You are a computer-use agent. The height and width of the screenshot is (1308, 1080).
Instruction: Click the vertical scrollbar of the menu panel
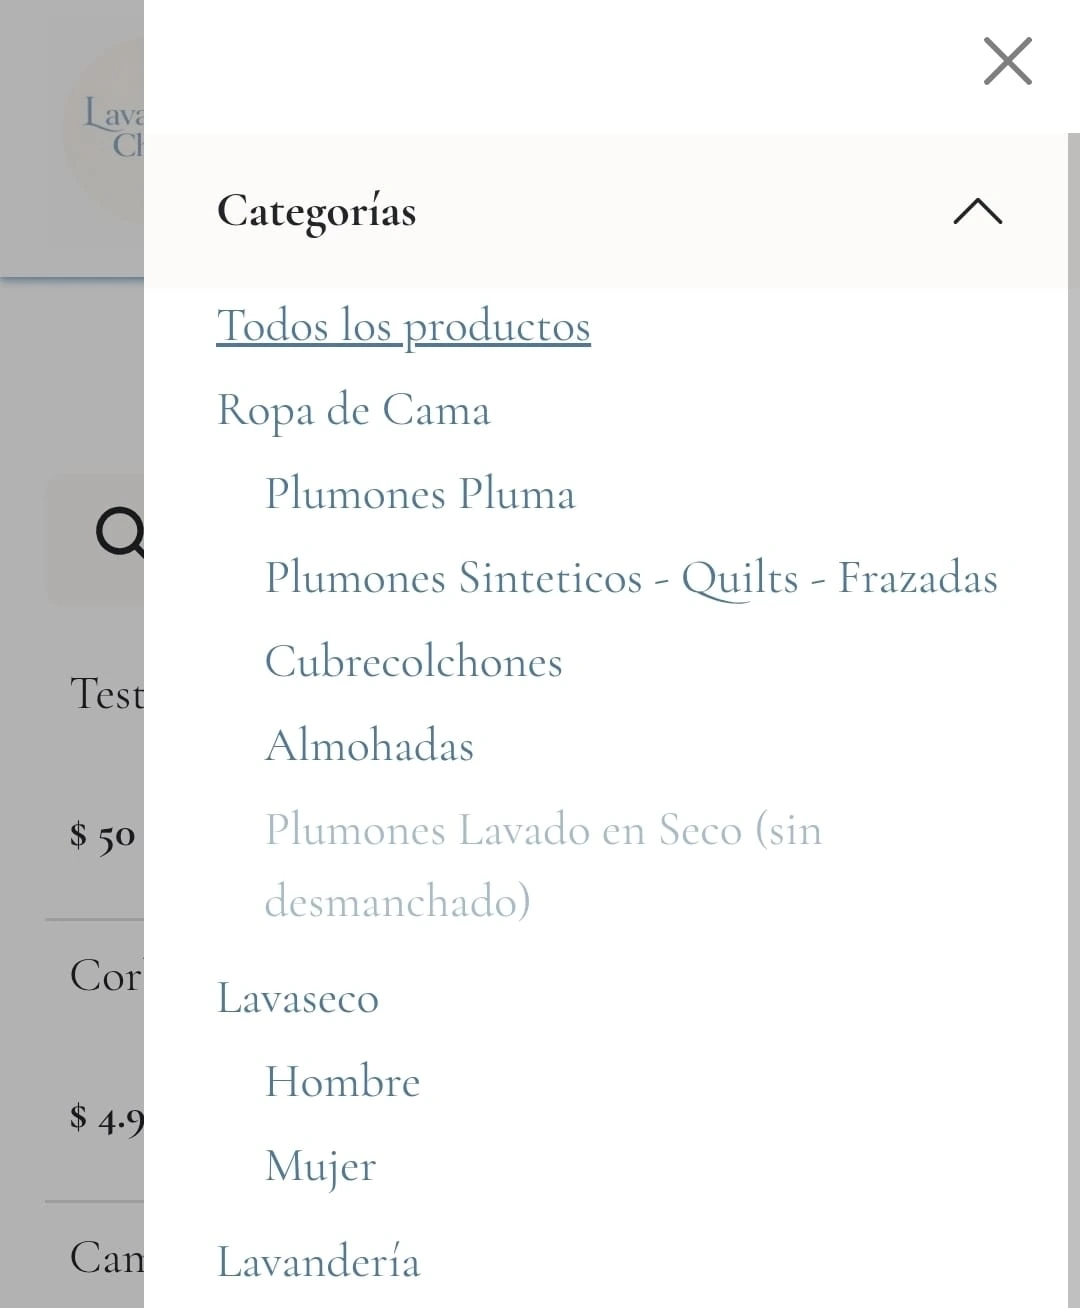click(x=1073, y=700)
